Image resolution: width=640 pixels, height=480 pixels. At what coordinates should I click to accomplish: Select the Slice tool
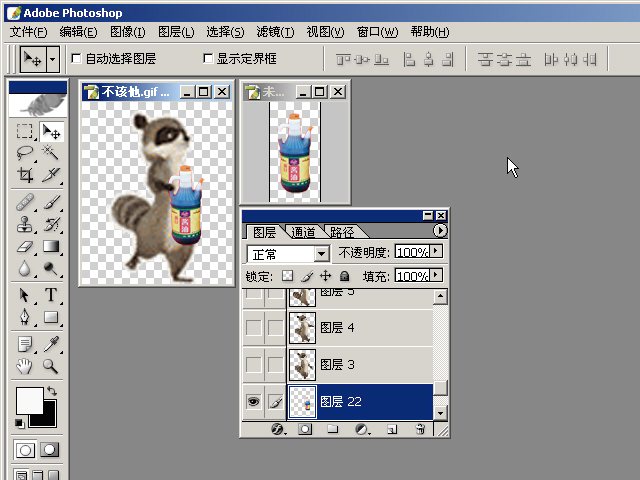click(x=51, y=175)
